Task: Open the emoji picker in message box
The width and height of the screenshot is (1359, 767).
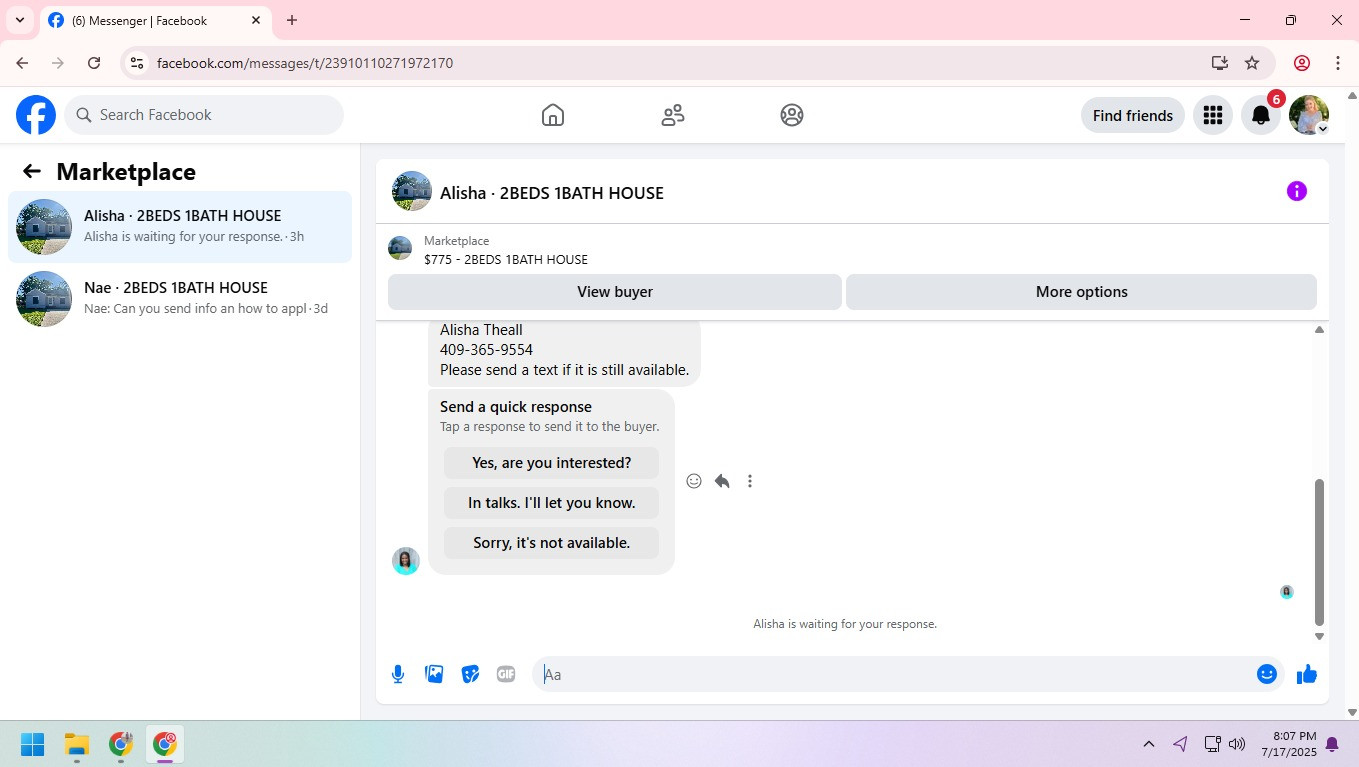Action: [x=1267, y=674]
